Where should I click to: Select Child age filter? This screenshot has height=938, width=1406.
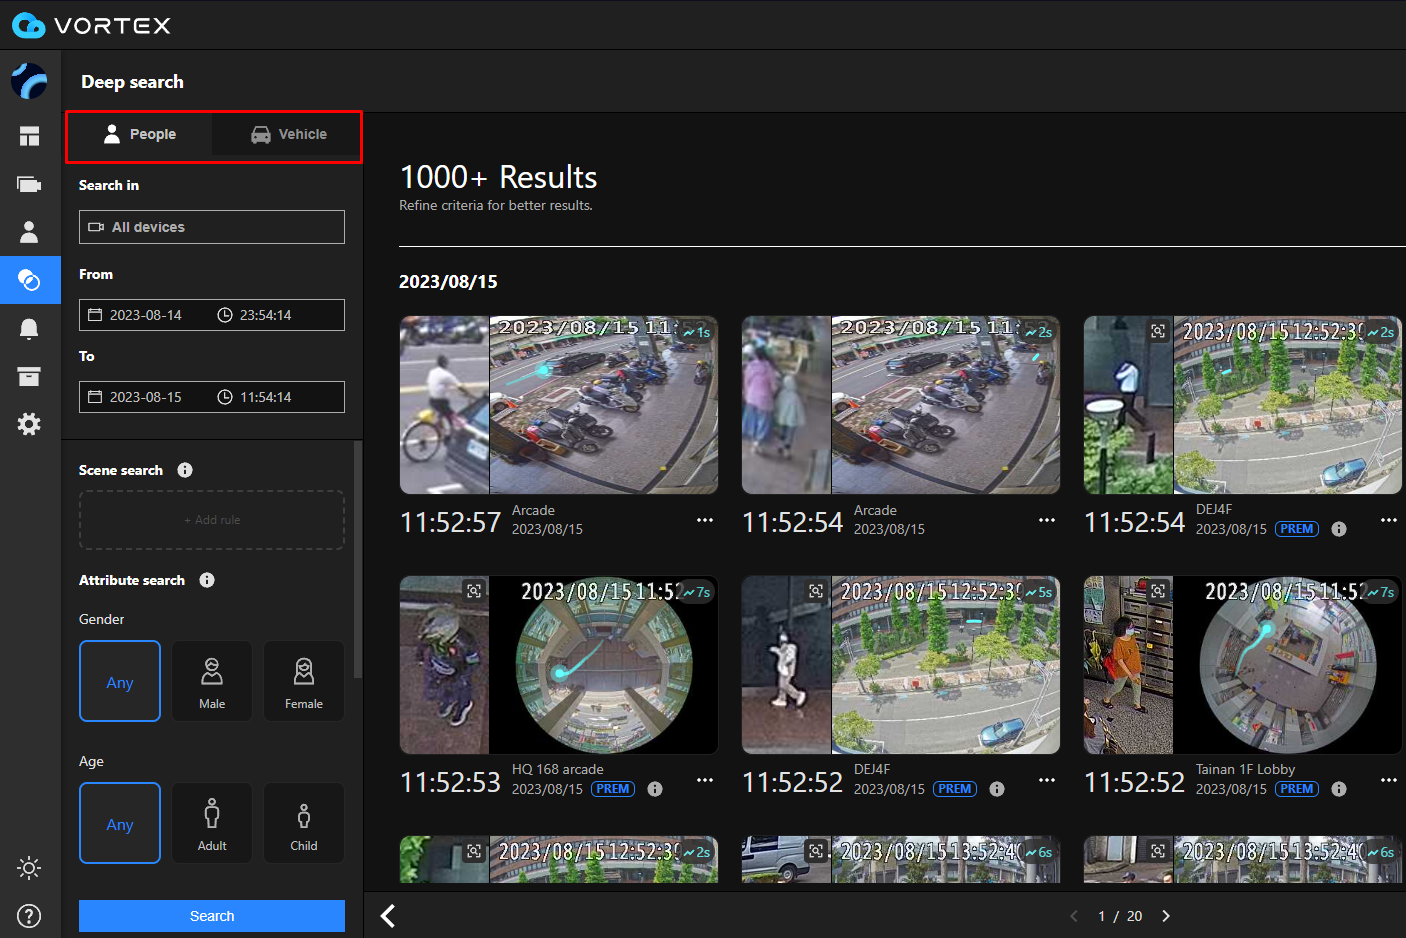(x=304, y=823)
